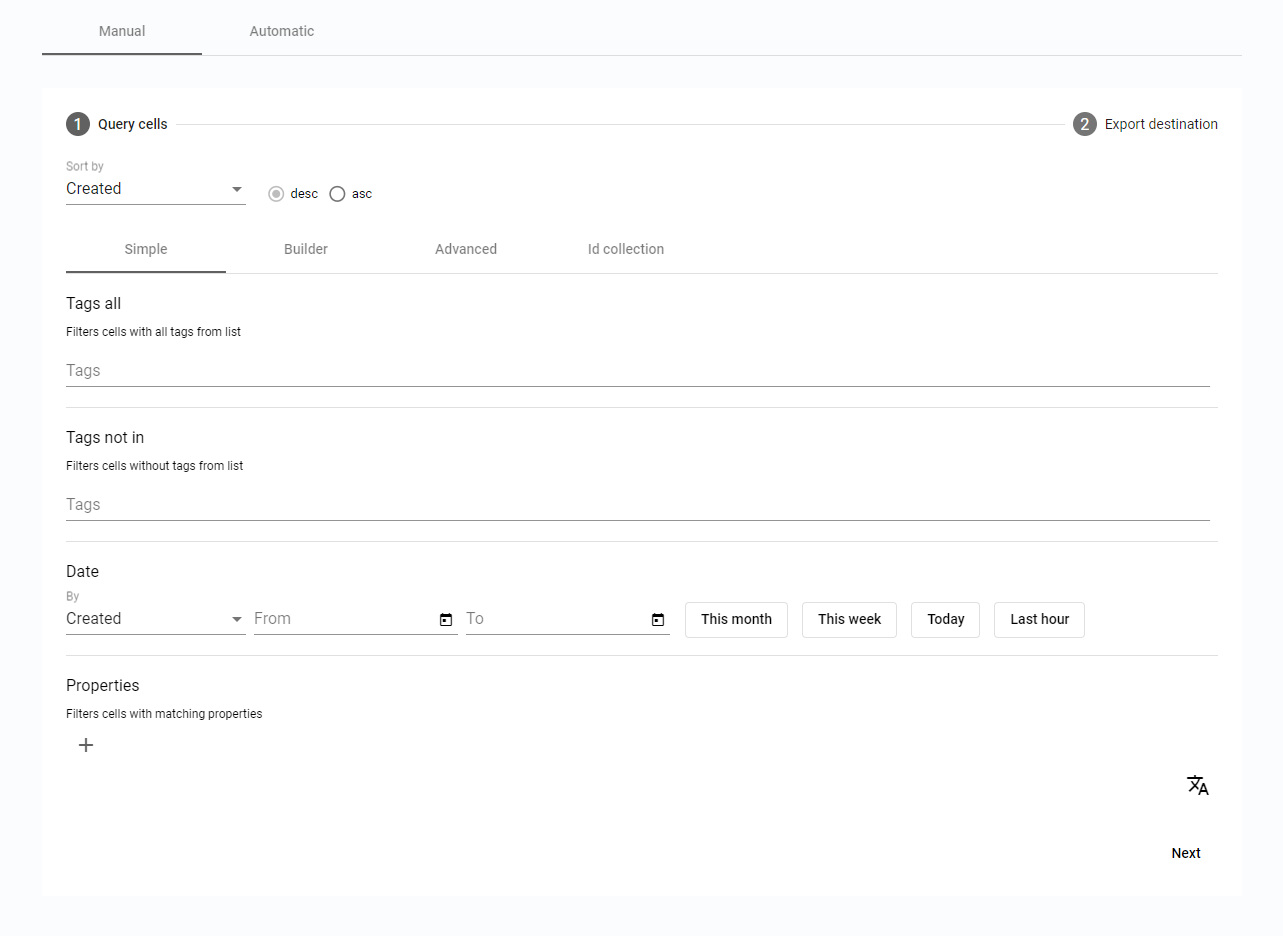The height and width of the screenshot is (936, 1283).
Task: Click the step 2 Export destination indicator
Action: 1084,124
